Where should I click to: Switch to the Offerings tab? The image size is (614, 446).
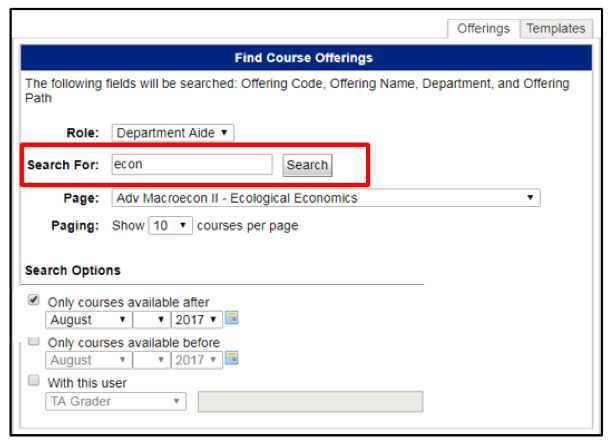(483, 29)
